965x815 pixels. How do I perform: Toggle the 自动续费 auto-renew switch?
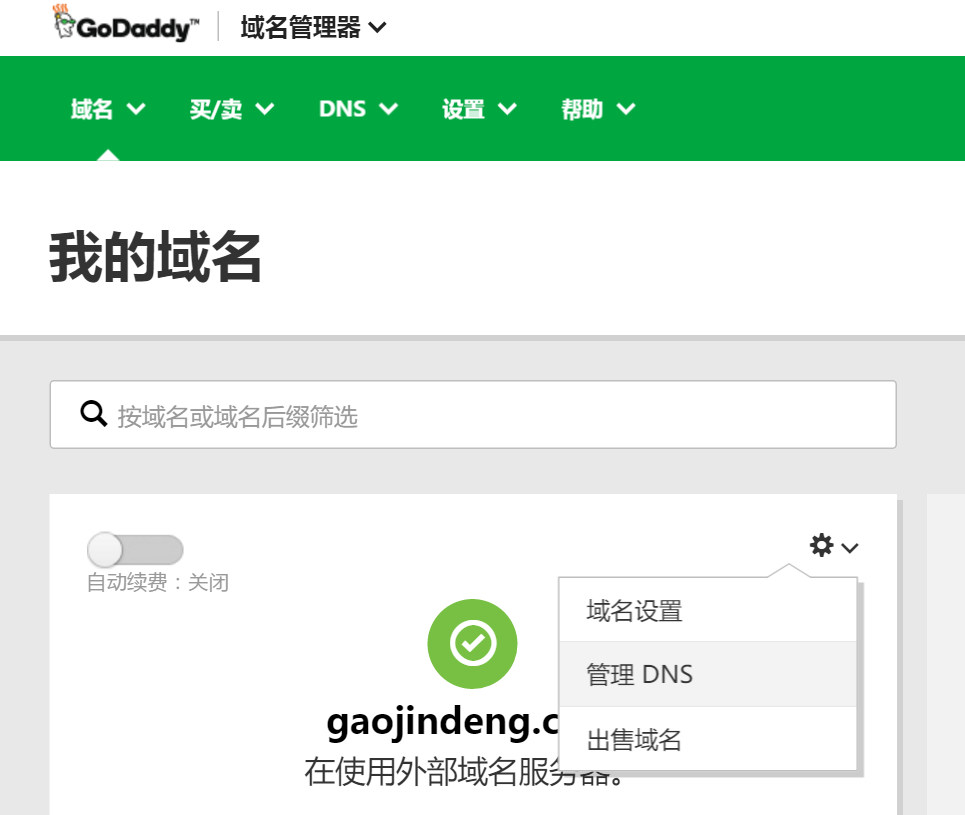[135, 550]
